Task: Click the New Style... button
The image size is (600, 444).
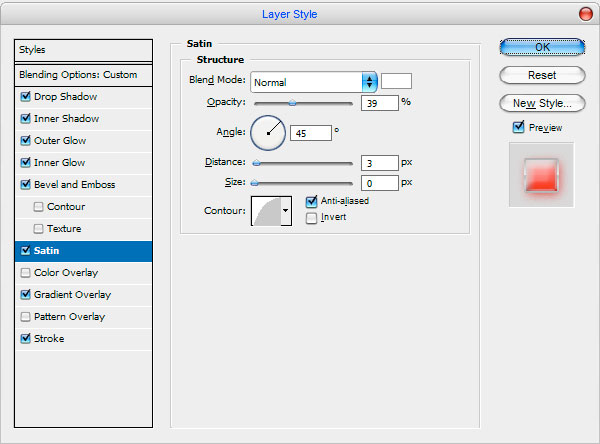Action: tap(542, 103)
